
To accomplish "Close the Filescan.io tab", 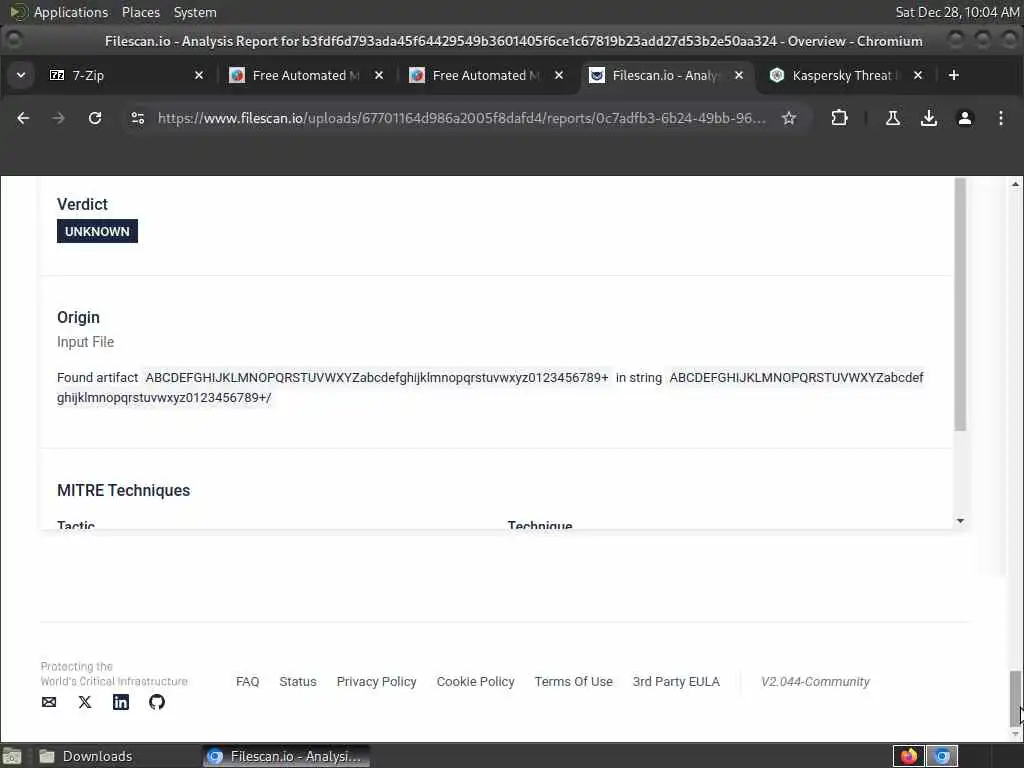I will [x=739, y=76].
